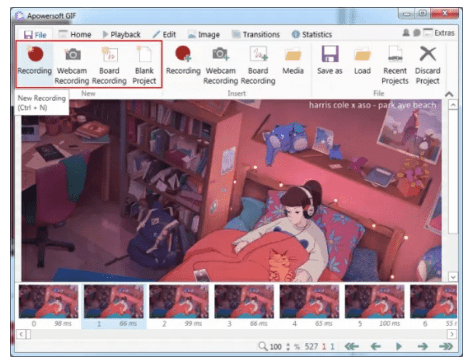Adjust zoom with the stepper arrows
The height and width of the screenshot is (364, 466).
(288, 347)
